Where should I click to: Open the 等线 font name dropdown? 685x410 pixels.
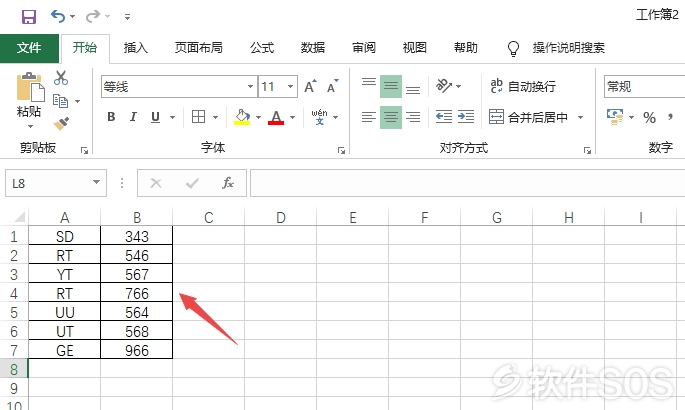point(250,86)
